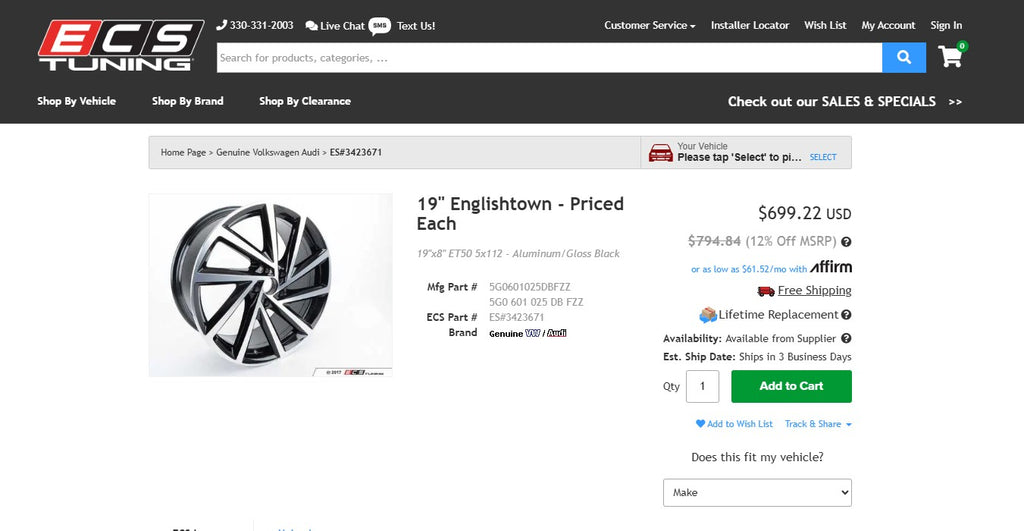The width and height of the screenshot is (1024, 531).
Task: Open Shop By Brand menu
Action: (187, 101)
